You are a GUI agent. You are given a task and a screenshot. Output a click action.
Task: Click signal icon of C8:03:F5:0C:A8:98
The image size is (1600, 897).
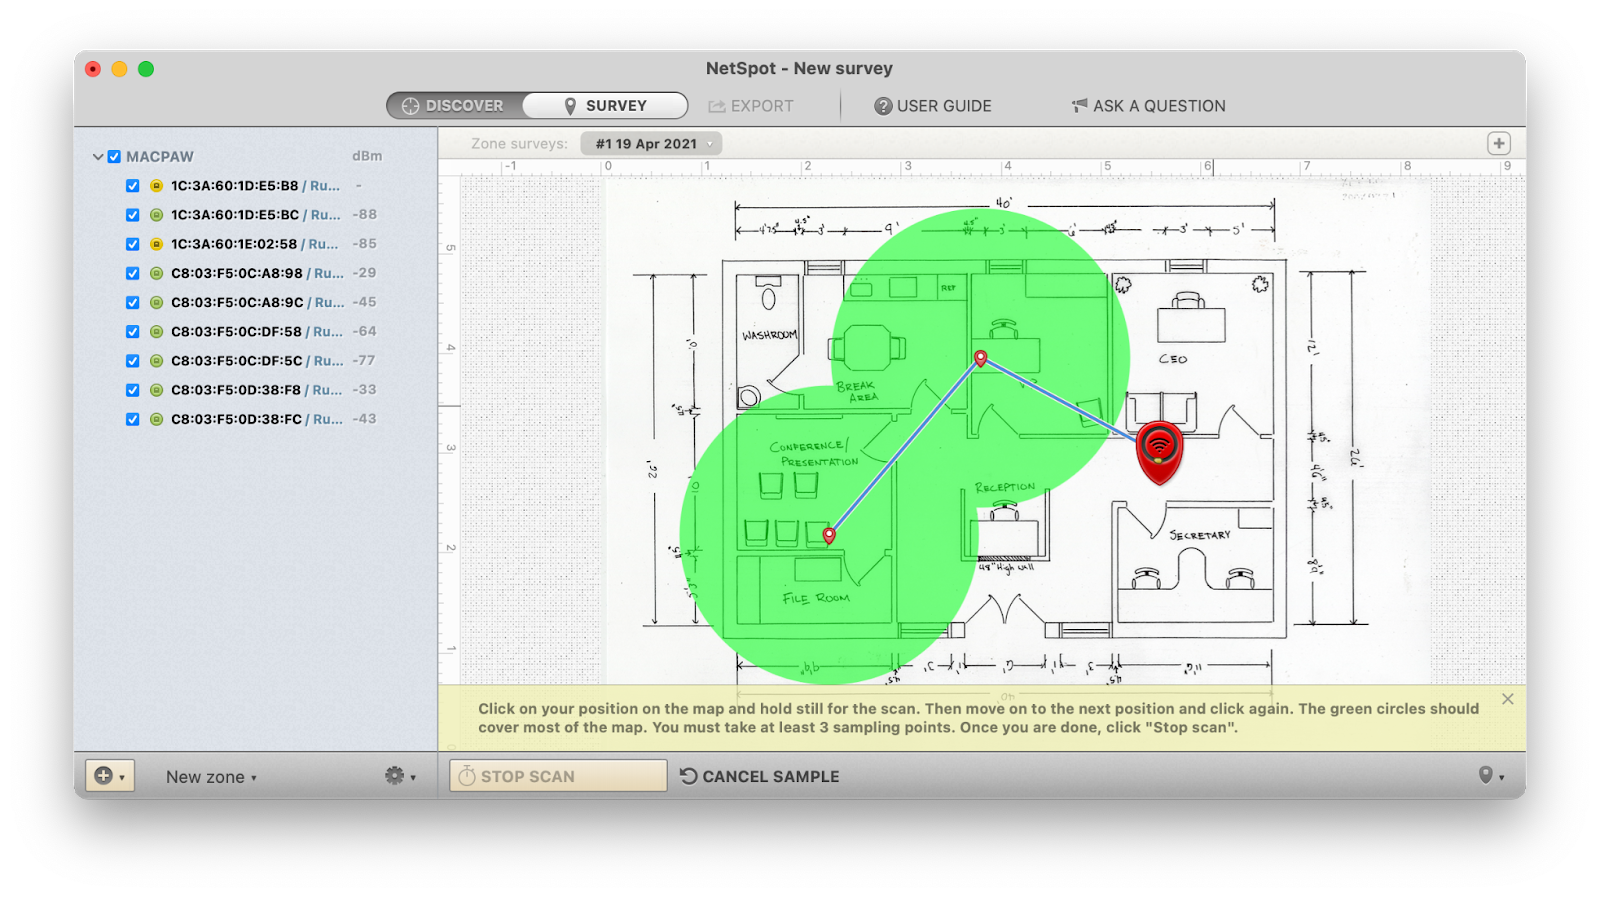[156, 273]
